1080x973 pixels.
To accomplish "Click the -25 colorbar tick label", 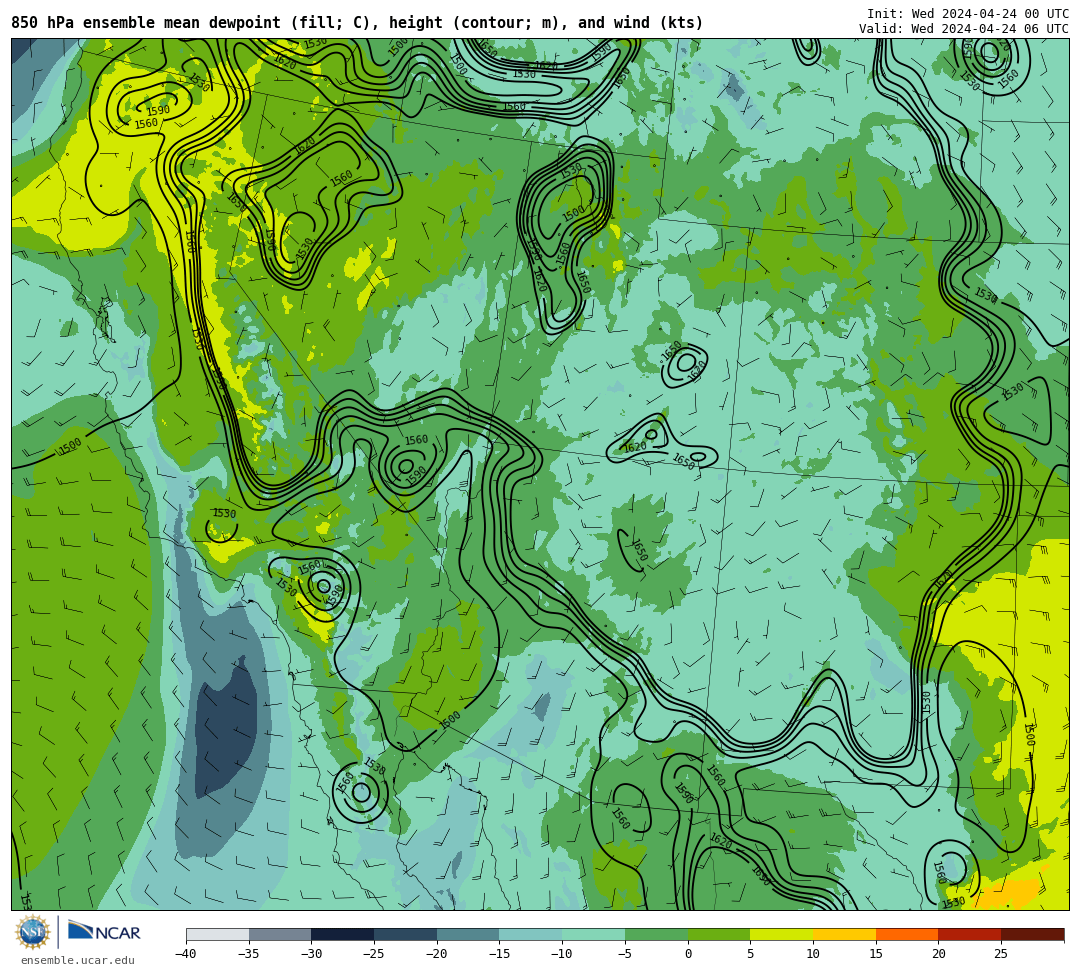I will pos(373,954).
